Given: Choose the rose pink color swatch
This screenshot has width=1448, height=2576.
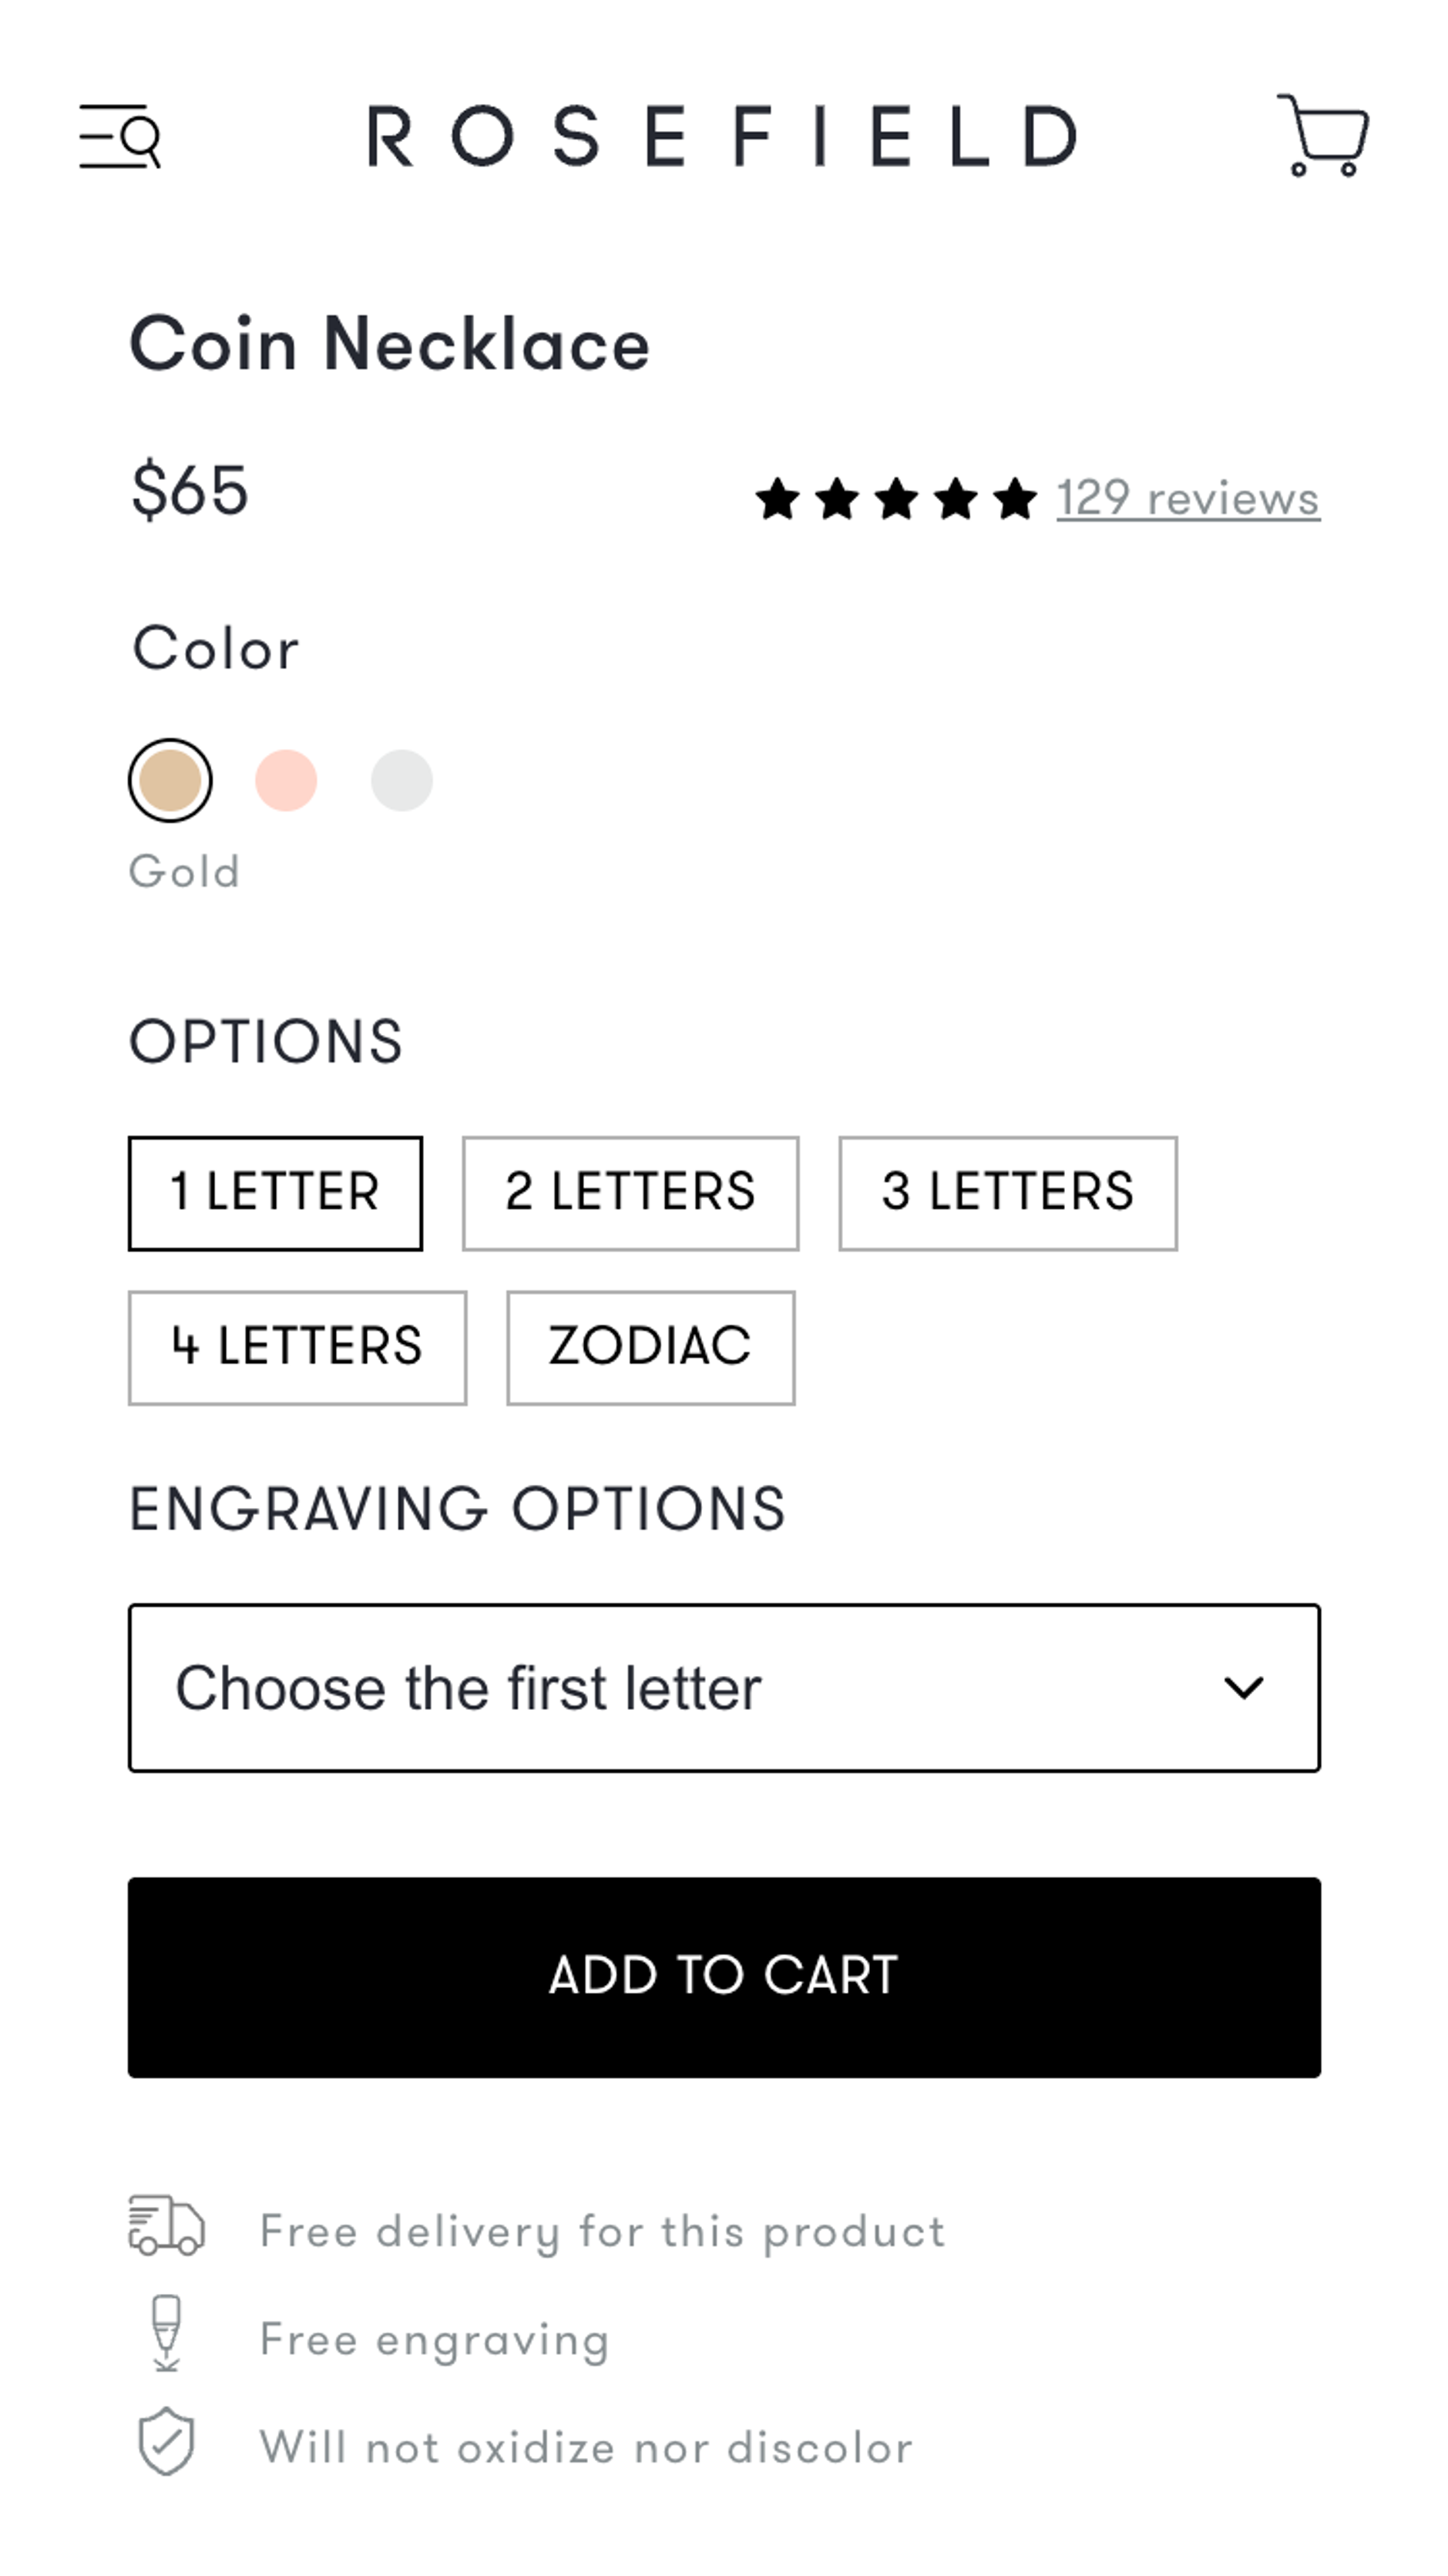Looking at the screenshot, I should coord(286,780).
